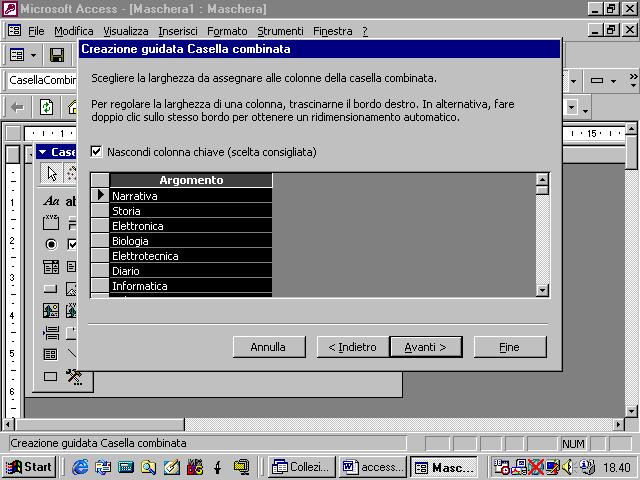This screenshot has height=480, width=640.
Task: Select the Select Objects arrow tool
Action: [51, 173]
